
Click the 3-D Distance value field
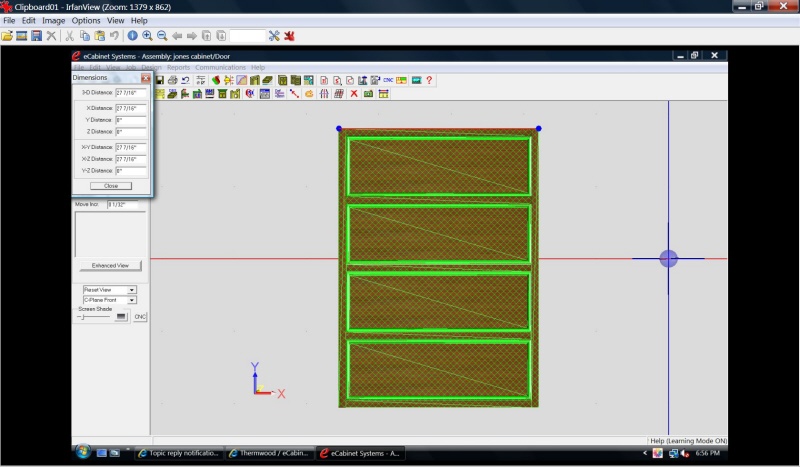(x=131, y=92)
